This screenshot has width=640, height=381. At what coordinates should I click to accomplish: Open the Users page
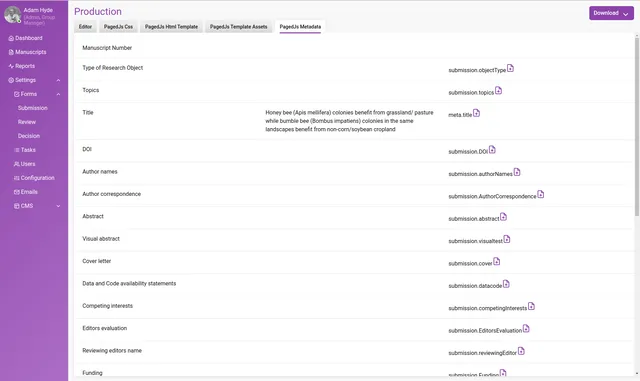pyautogui.click(x=28, y=164)
